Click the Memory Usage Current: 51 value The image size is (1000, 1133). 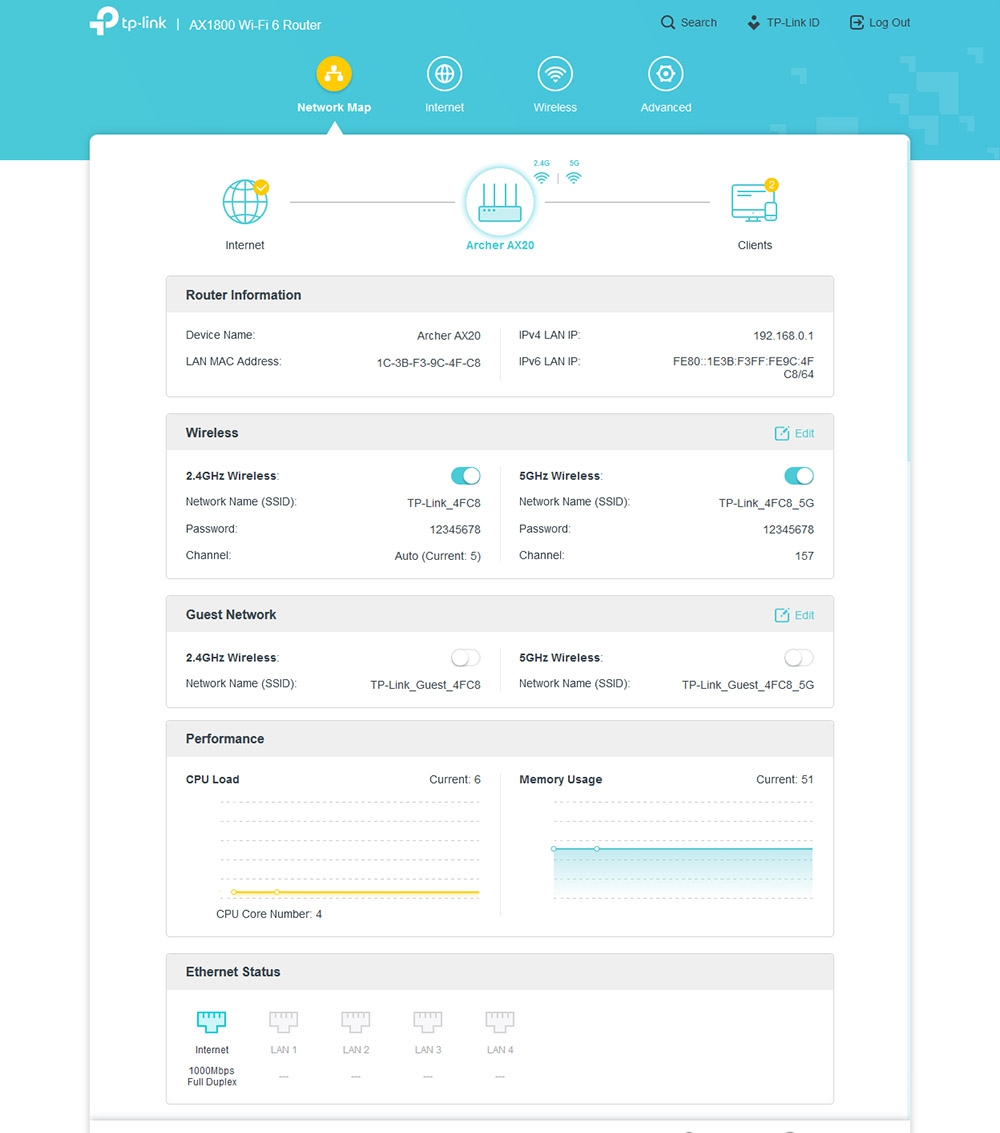pos(785,780)
